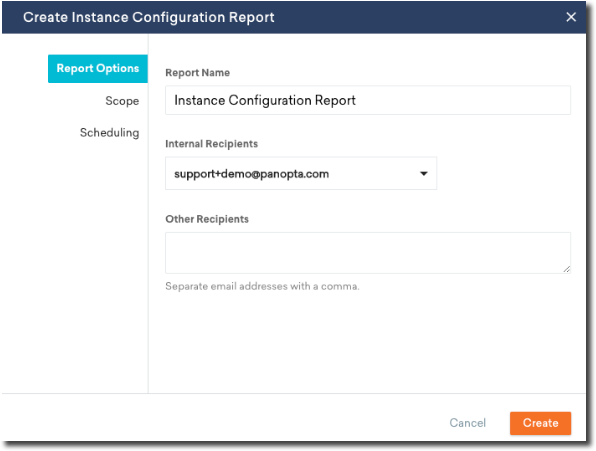Screen dimensions: 596x451
Task: Click the caret arrow in Internal Recipients
Action: coord(423,174)
